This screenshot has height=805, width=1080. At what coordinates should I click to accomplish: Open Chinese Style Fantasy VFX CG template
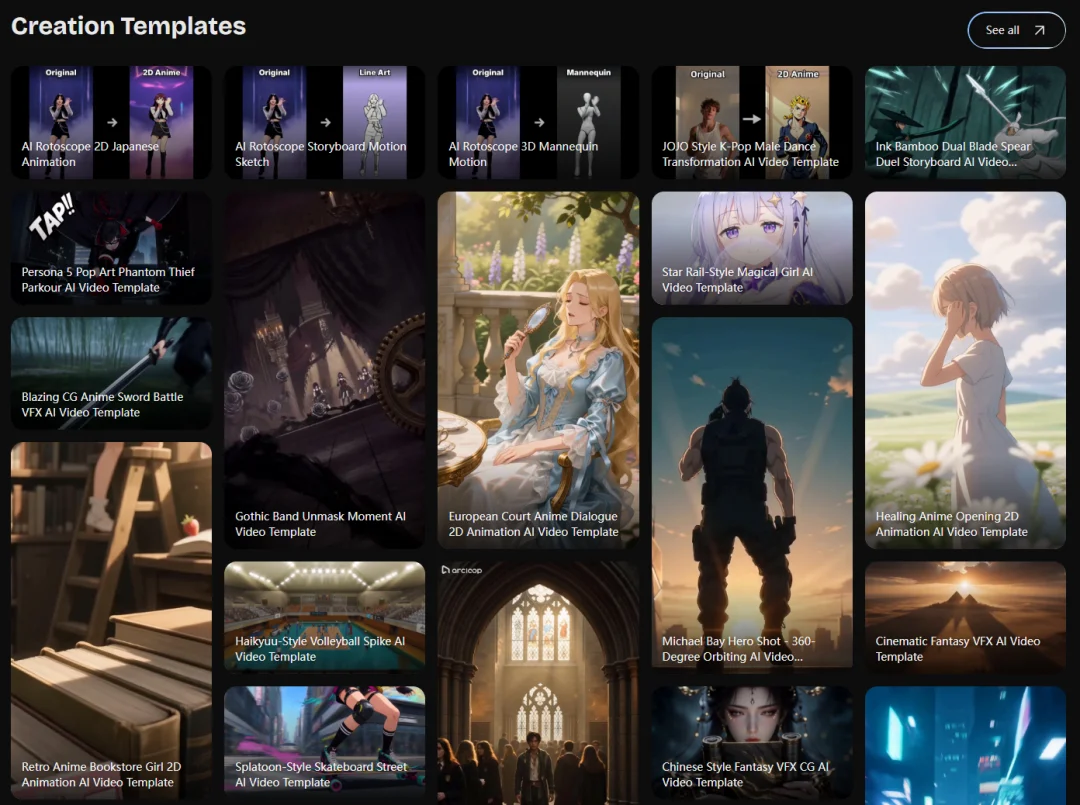(752, 742)
